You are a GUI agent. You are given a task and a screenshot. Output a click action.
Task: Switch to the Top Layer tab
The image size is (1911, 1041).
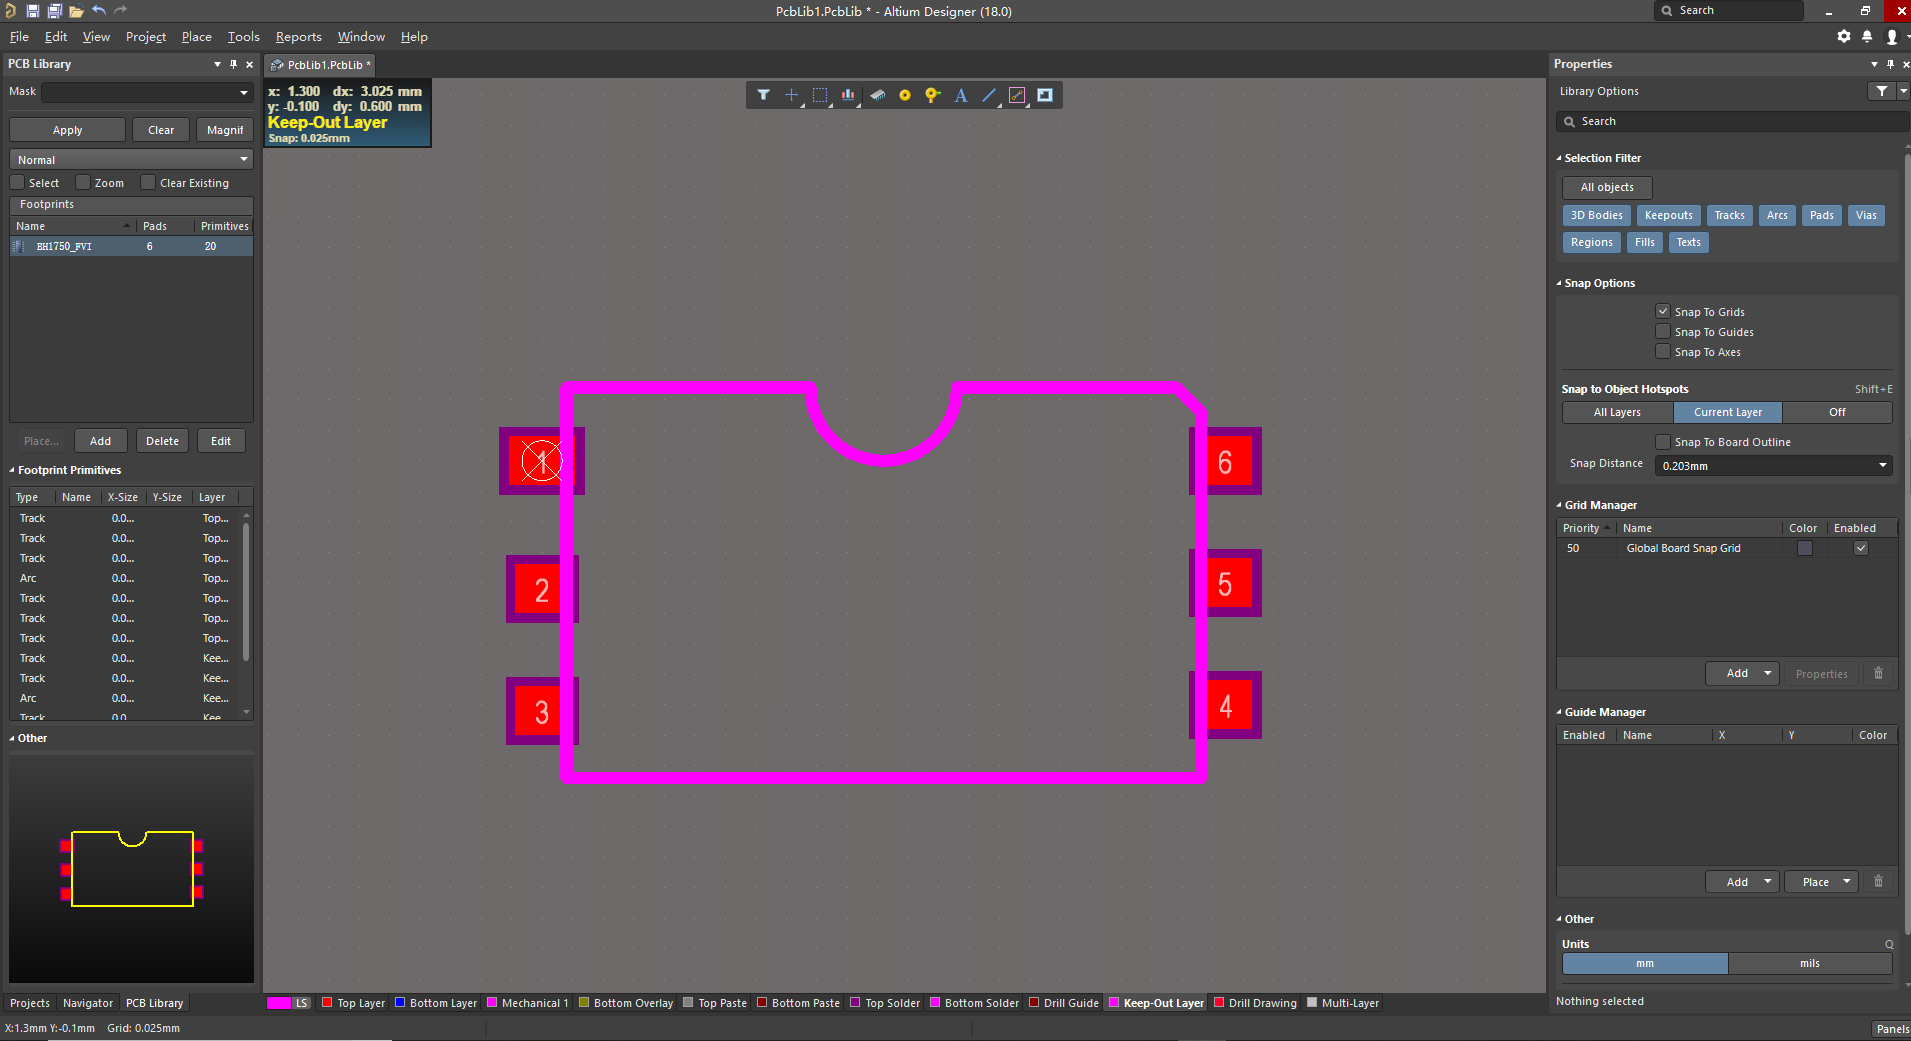click(361, 1003)
